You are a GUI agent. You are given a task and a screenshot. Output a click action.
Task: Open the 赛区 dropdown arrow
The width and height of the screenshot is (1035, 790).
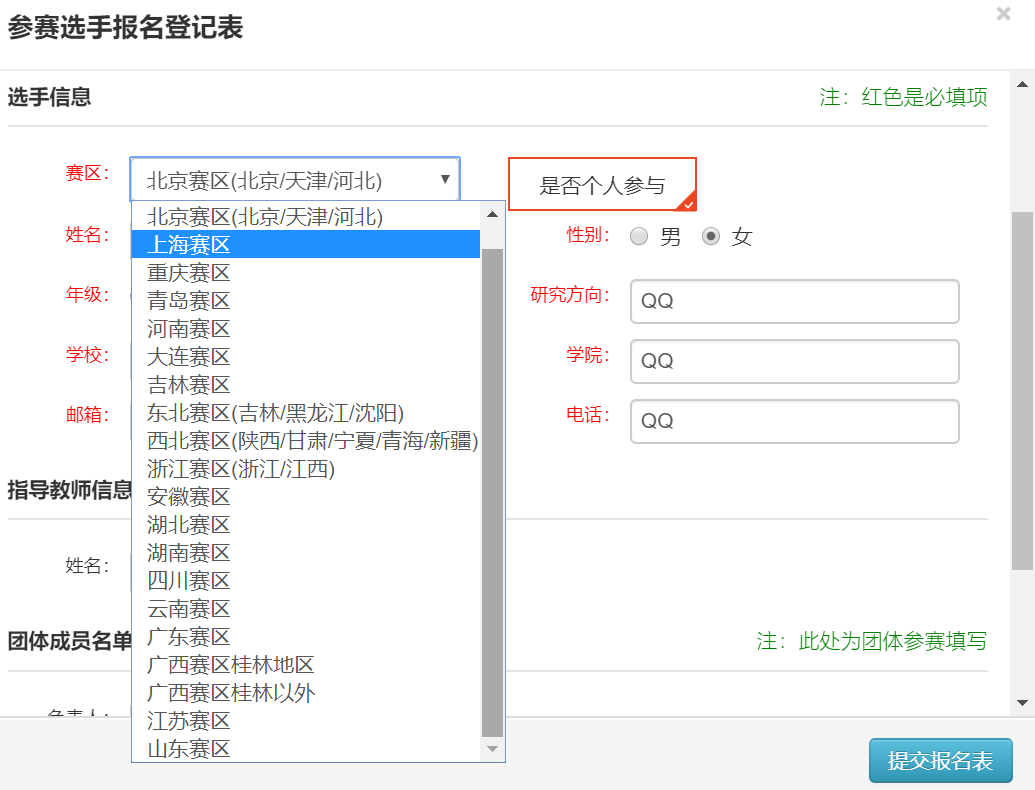coord(445,180)
